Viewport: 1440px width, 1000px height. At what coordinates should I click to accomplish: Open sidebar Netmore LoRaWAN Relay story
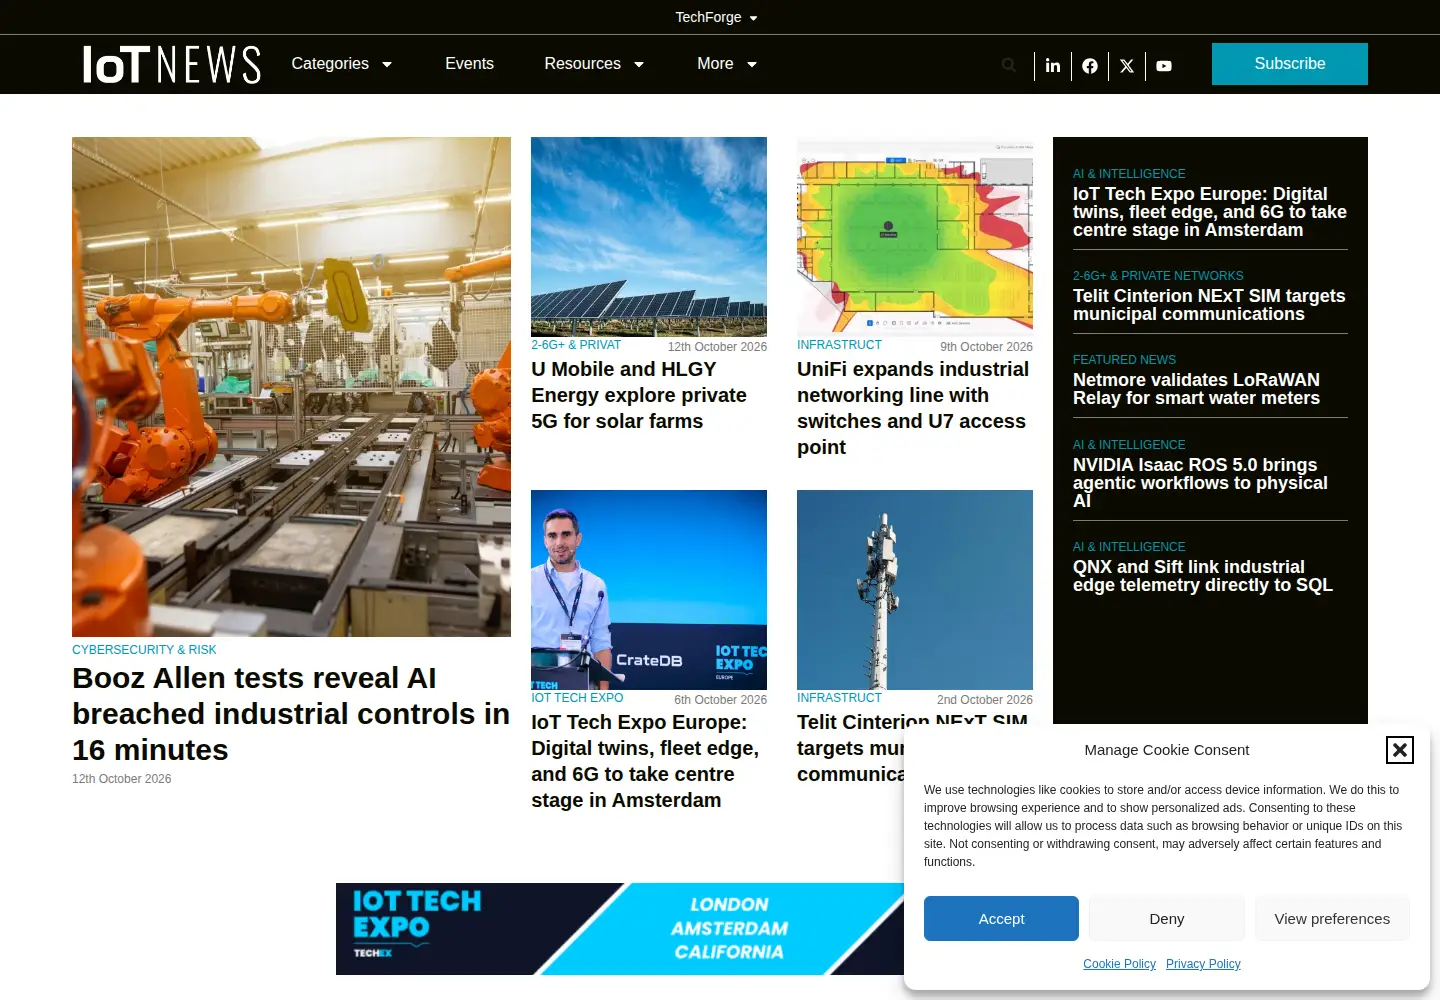(x=1196, y=389)
